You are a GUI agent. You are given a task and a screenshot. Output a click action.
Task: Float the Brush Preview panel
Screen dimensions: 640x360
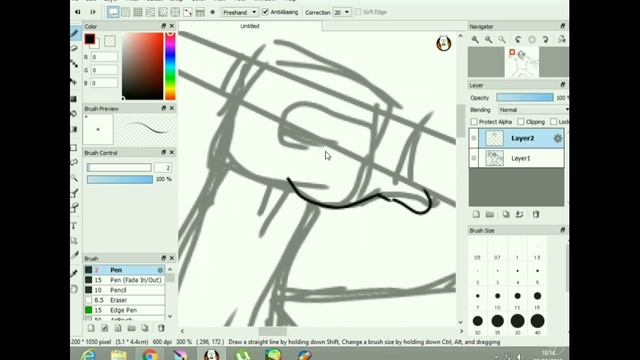[x=164, y=108]
